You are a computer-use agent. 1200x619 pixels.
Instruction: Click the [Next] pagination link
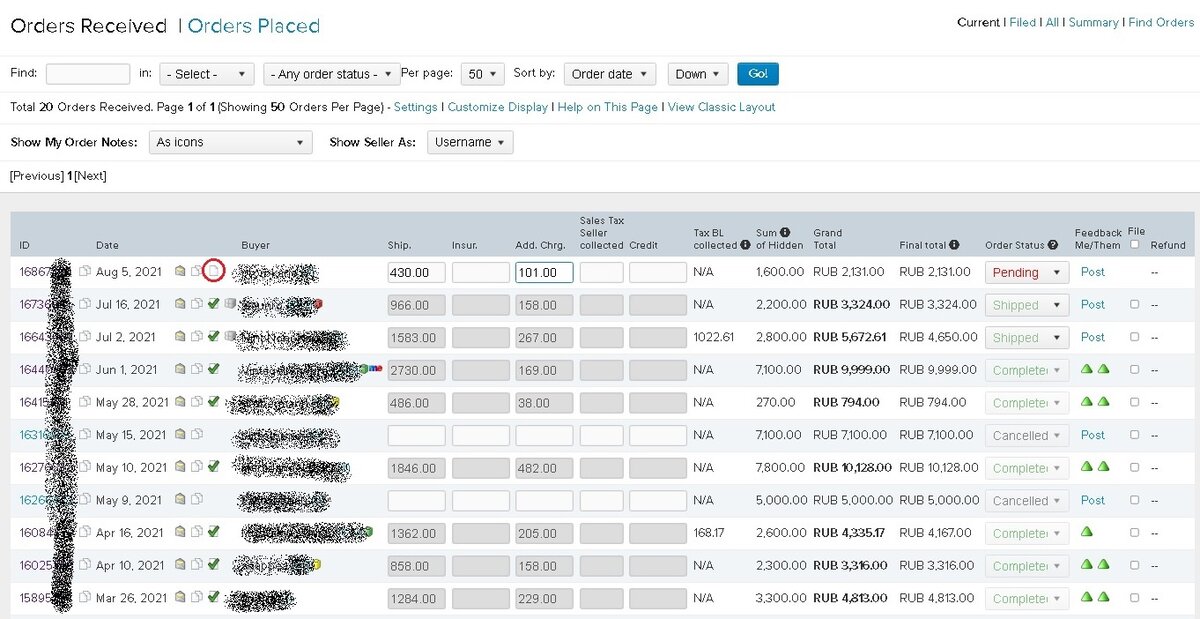tap(90, 176)
